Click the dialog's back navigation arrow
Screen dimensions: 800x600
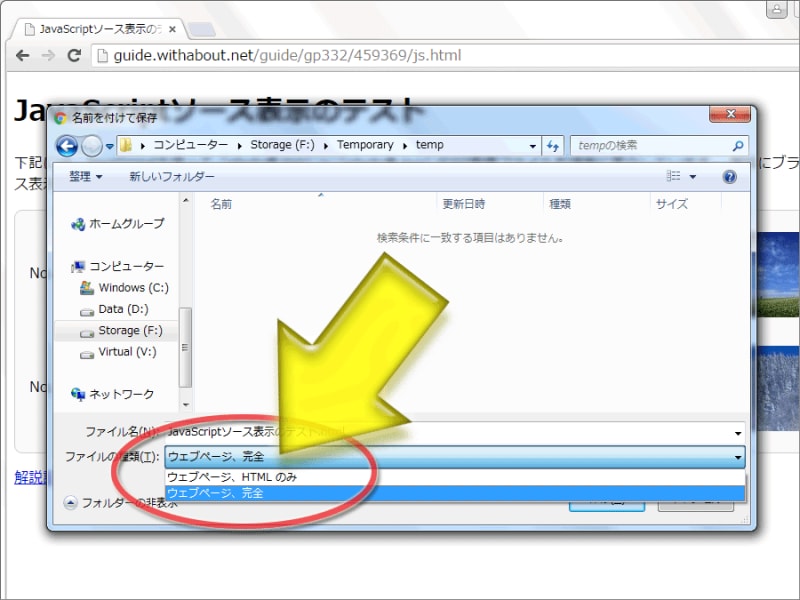tap(67, 146)
